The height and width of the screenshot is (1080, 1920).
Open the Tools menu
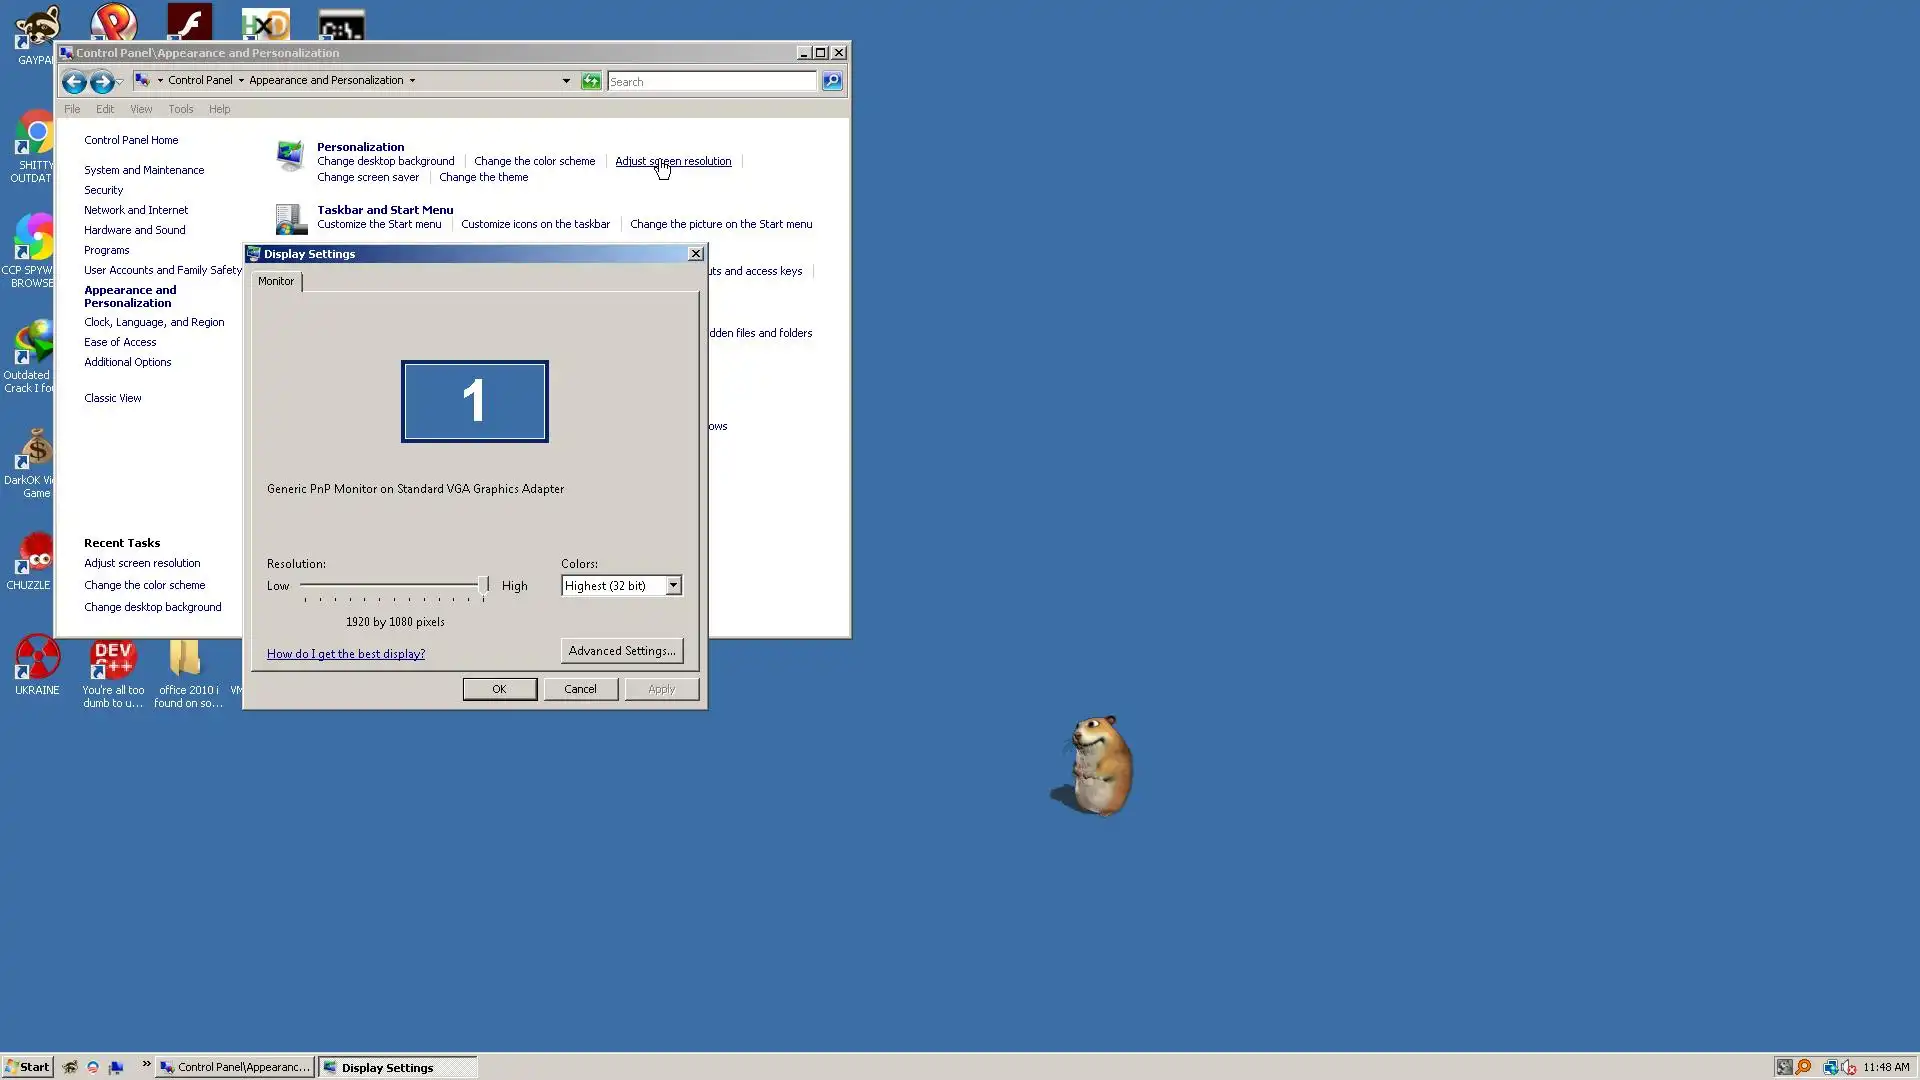[x=180, y=109]
